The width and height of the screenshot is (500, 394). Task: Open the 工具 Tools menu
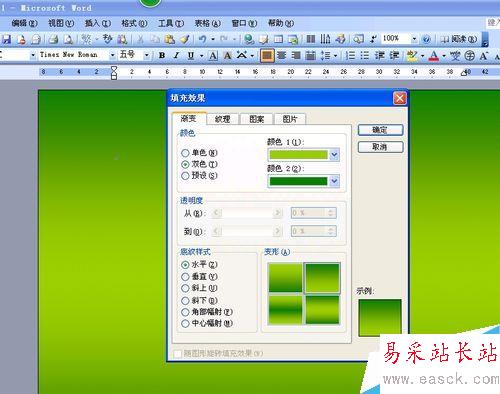pos(171,23)
